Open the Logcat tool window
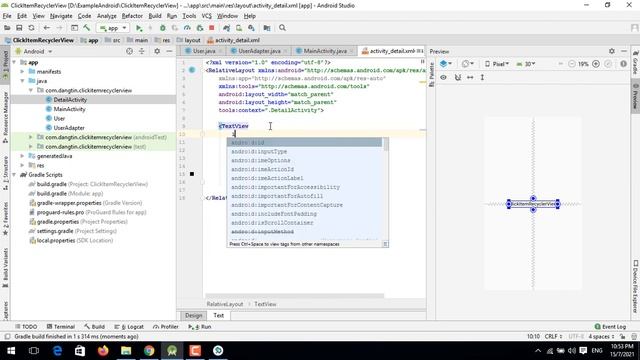The height and width of the screenshot is (360, 640). click(x=129, y=327)
